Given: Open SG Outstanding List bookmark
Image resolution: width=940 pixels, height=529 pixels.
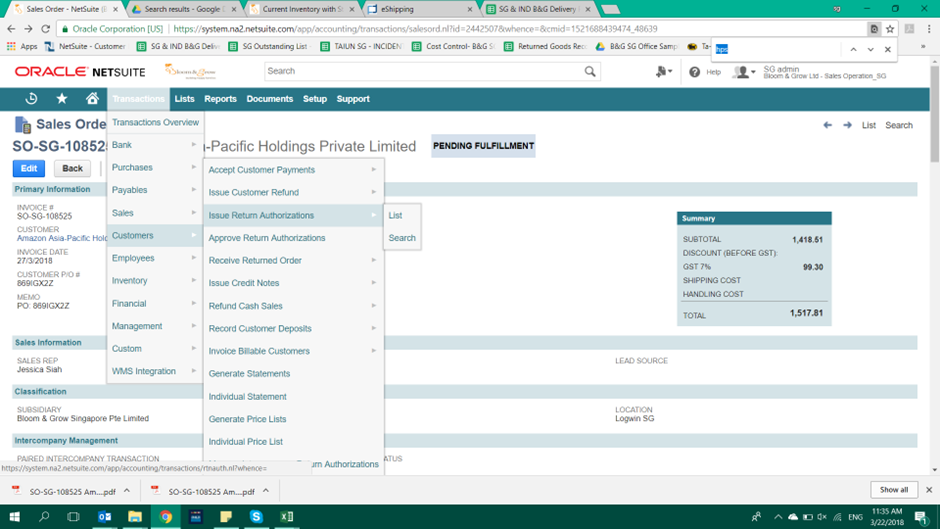Looking at the screenshot, I should (269, 46).
